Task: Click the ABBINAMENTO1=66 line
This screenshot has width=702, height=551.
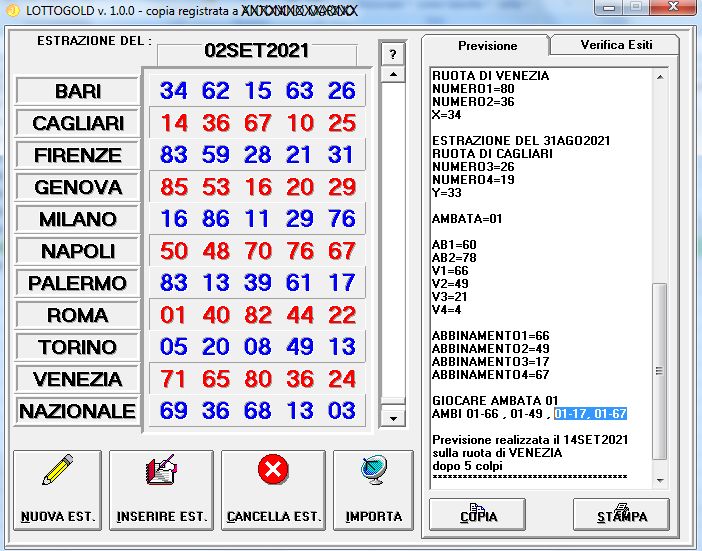Action: pos(490,336)
